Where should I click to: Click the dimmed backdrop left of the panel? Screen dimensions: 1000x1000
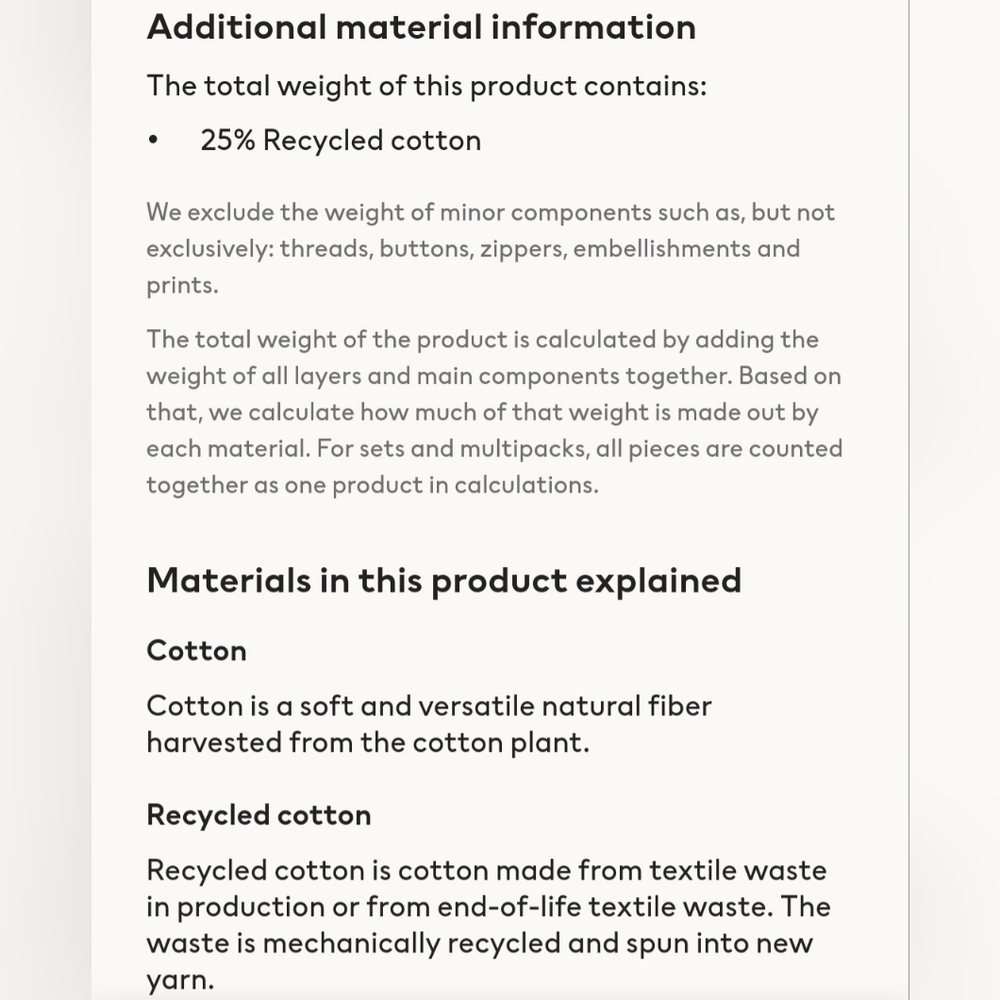(45, 500)
